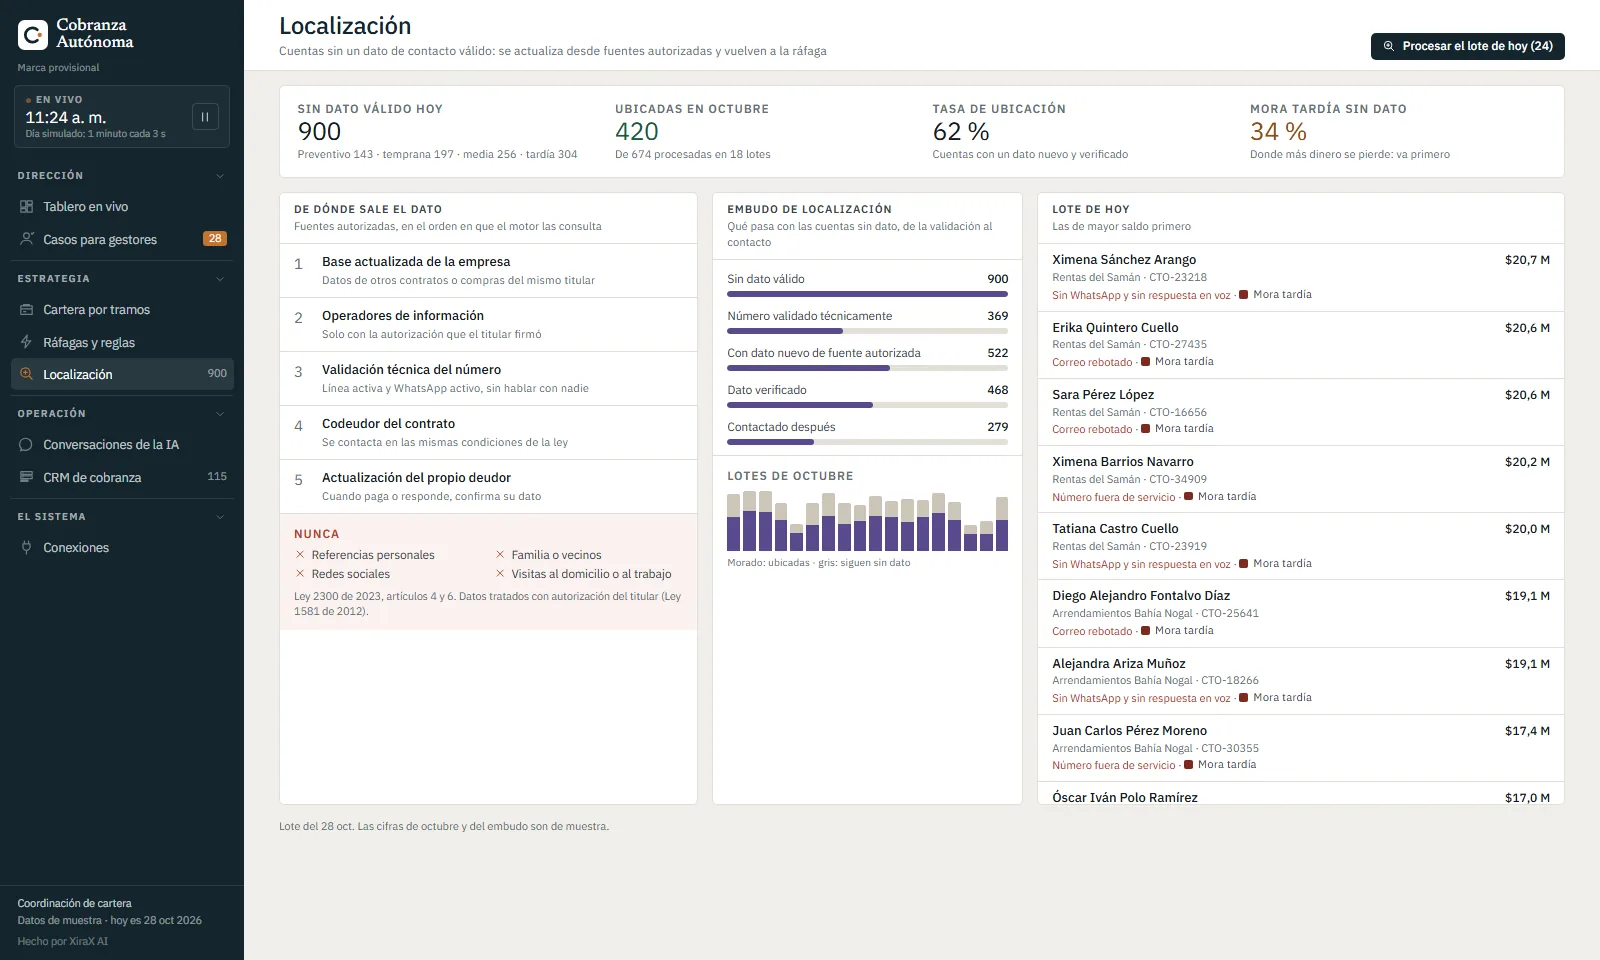Click X icon beside Visitas al domicilio
This screenshot has width=1600, height=960.
(x=500, y=574)
